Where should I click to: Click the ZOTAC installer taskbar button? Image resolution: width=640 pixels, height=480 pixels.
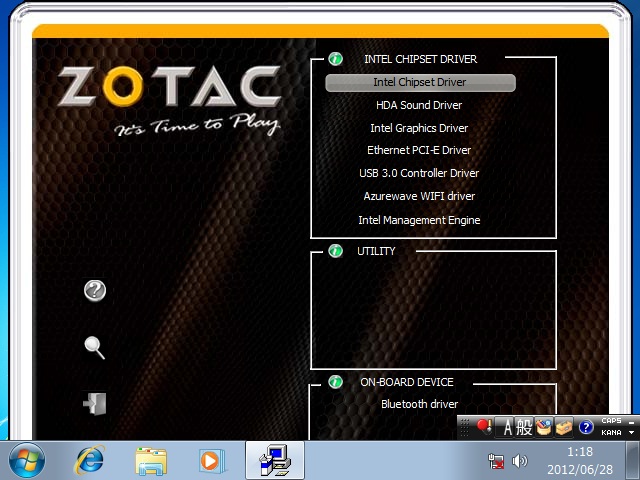tap(275, 460)
